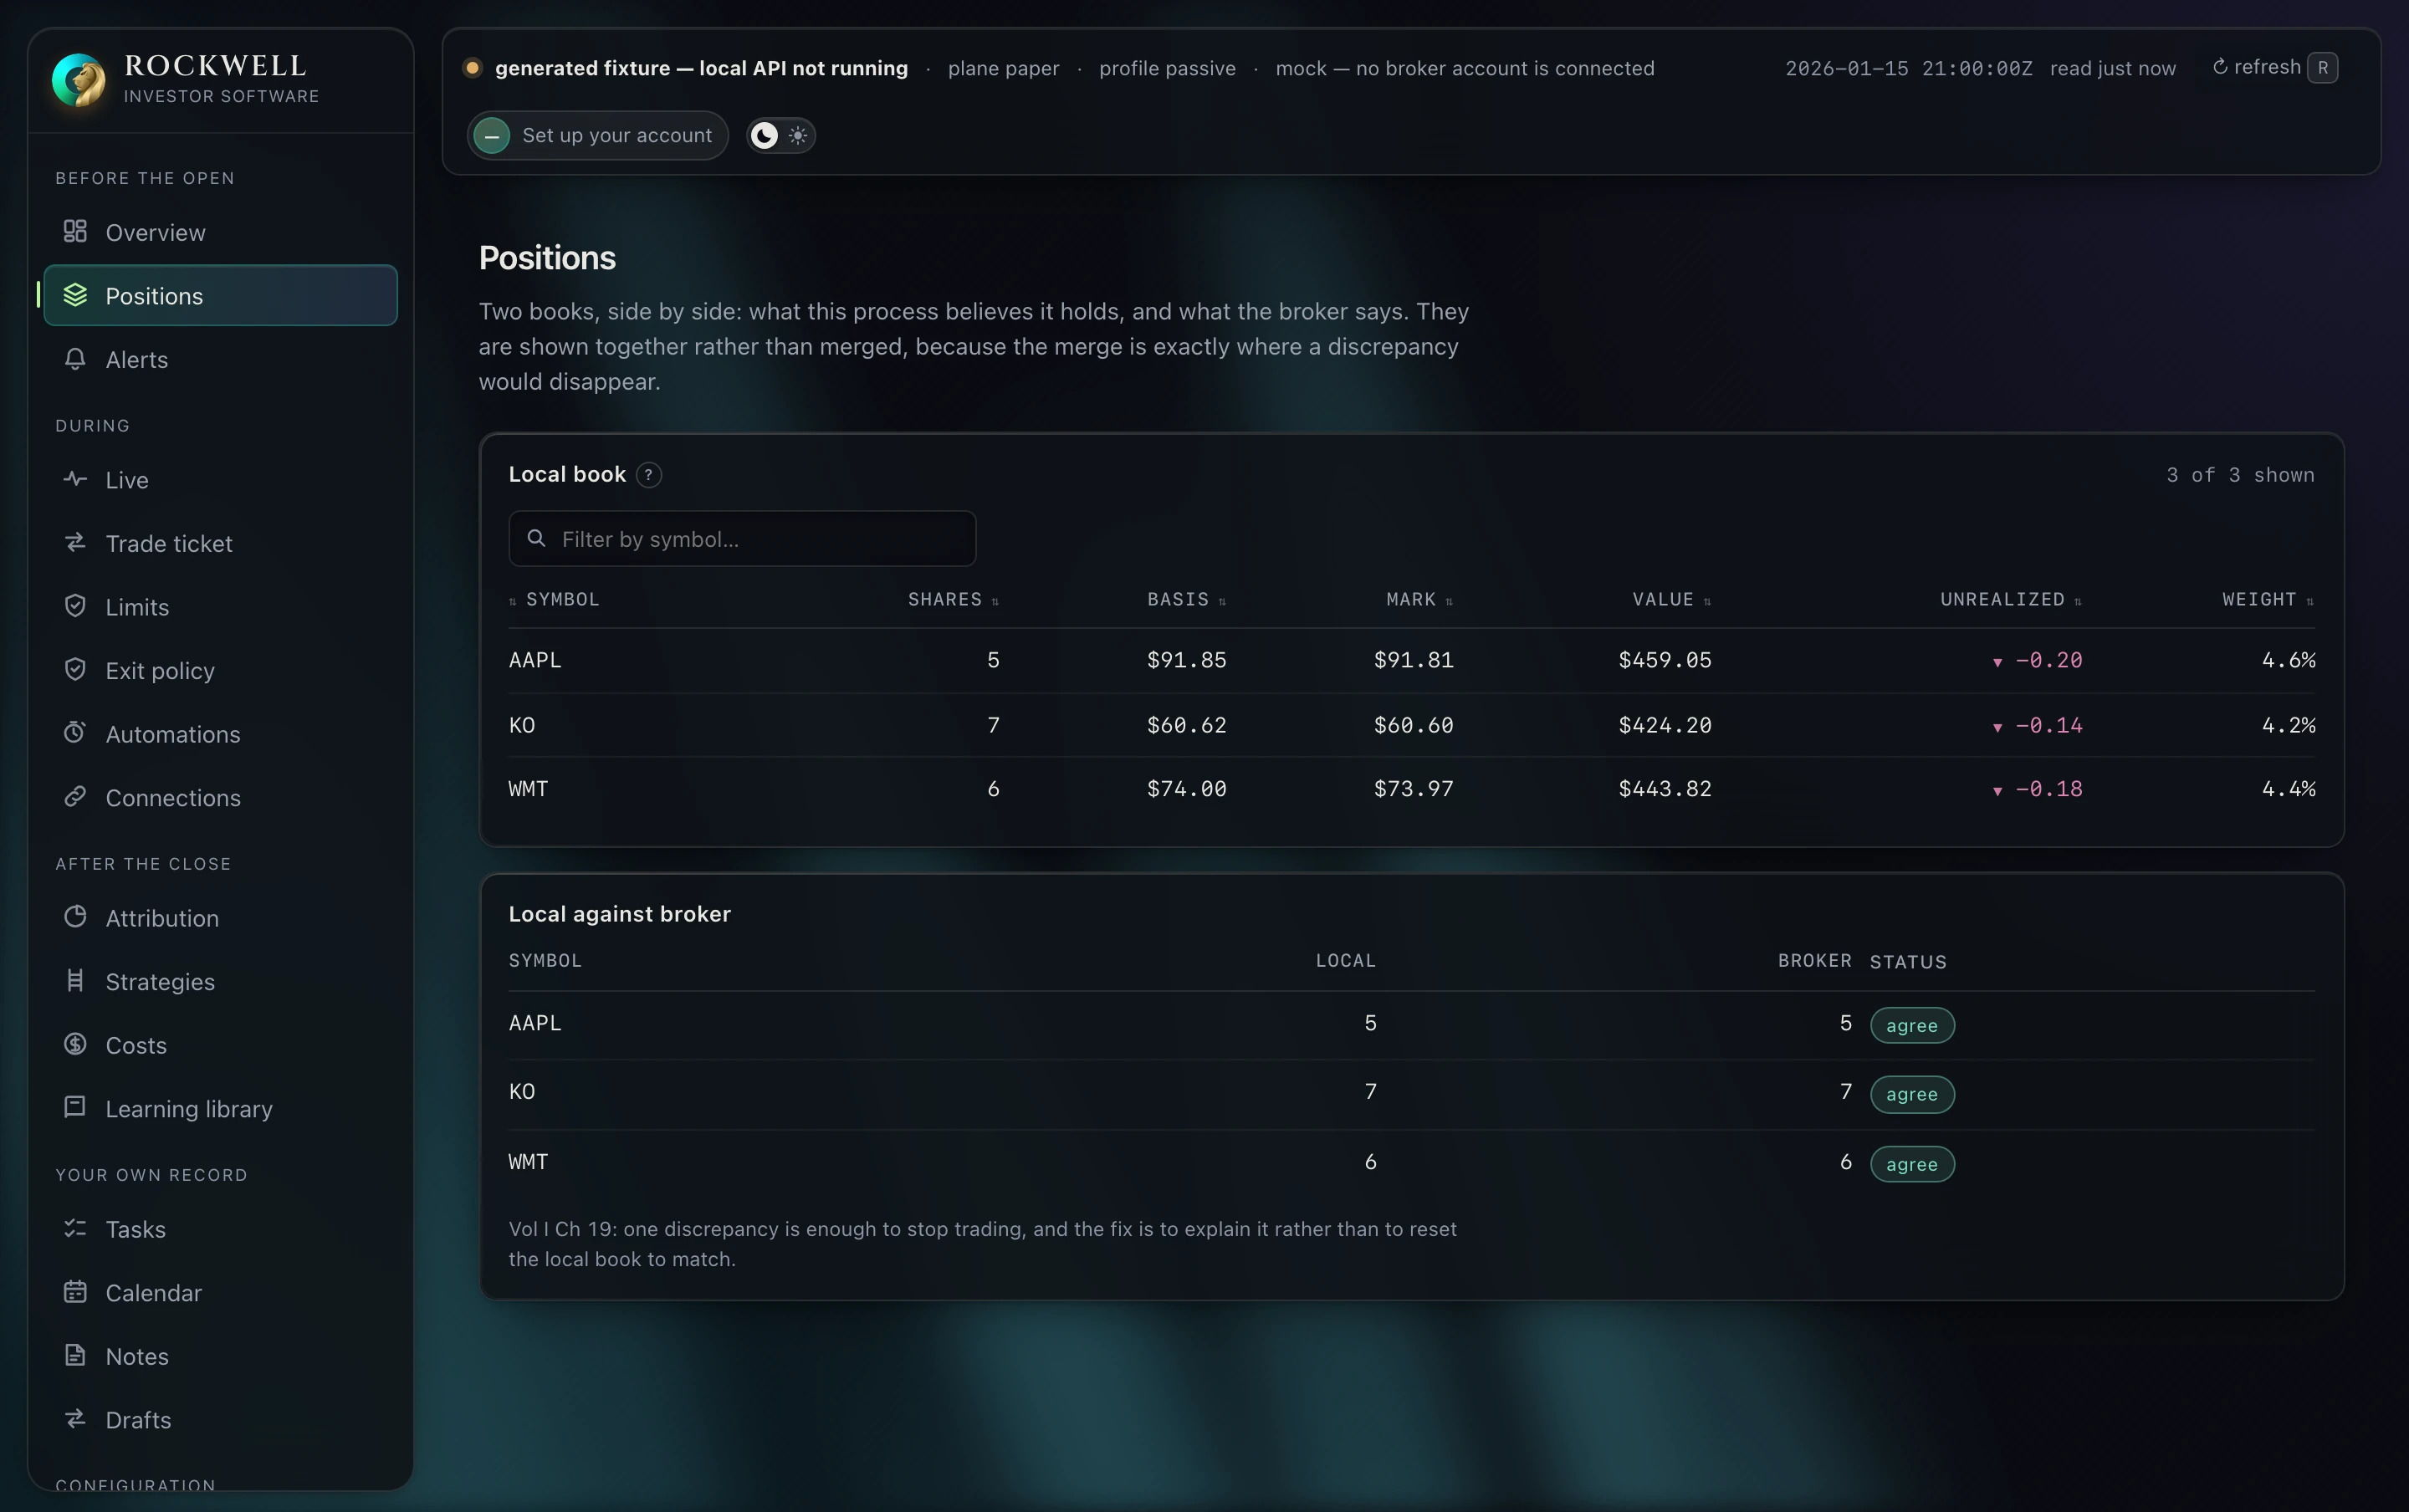Click the -0.18 unrealized value for WMT
2409x1512 pixels.
point(2037,789)
